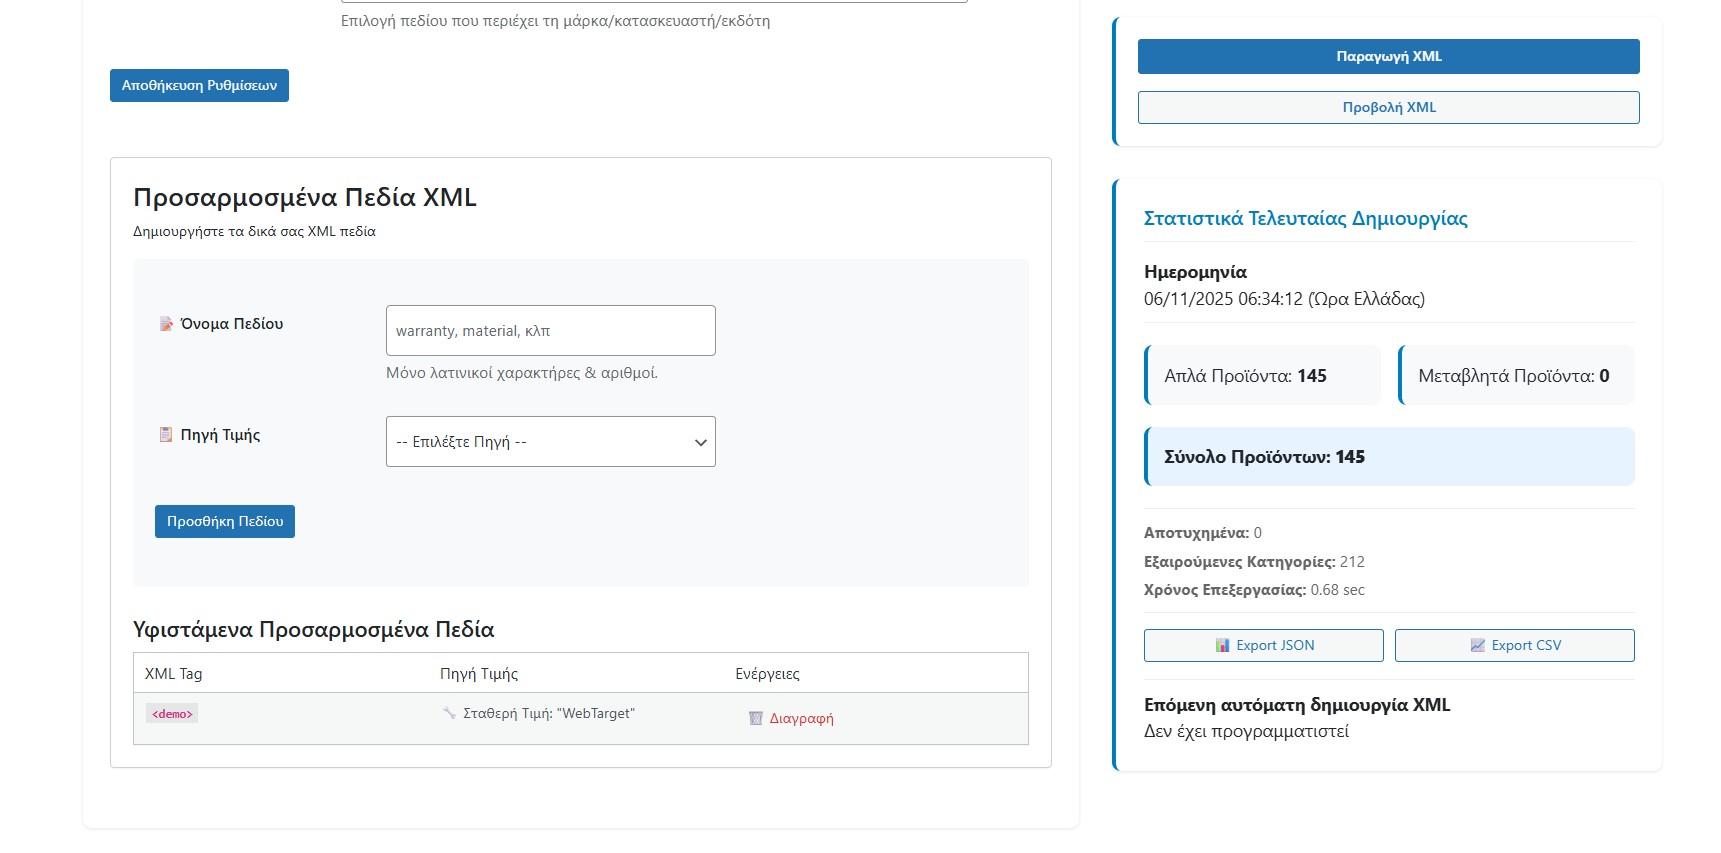Add the field with Προσθήκη Πεδίου
Screen dimensions: 1721x853
(x=225, y=522)
